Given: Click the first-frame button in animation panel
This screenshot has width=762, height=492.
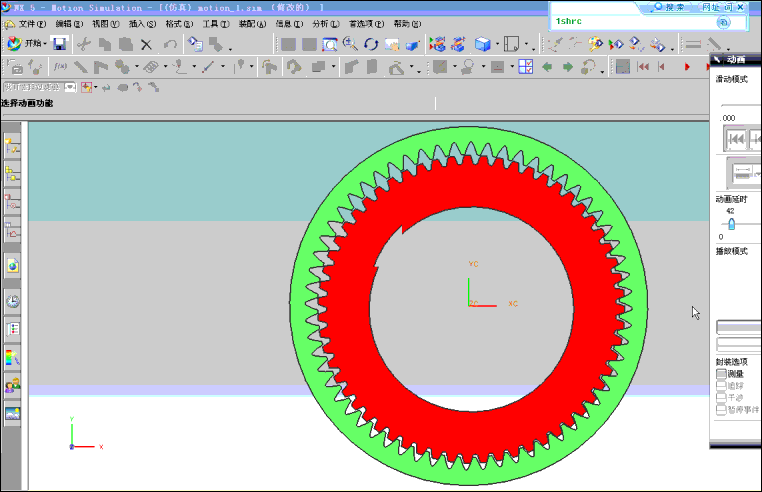Looking at the screenshot, I should (735, 140).
